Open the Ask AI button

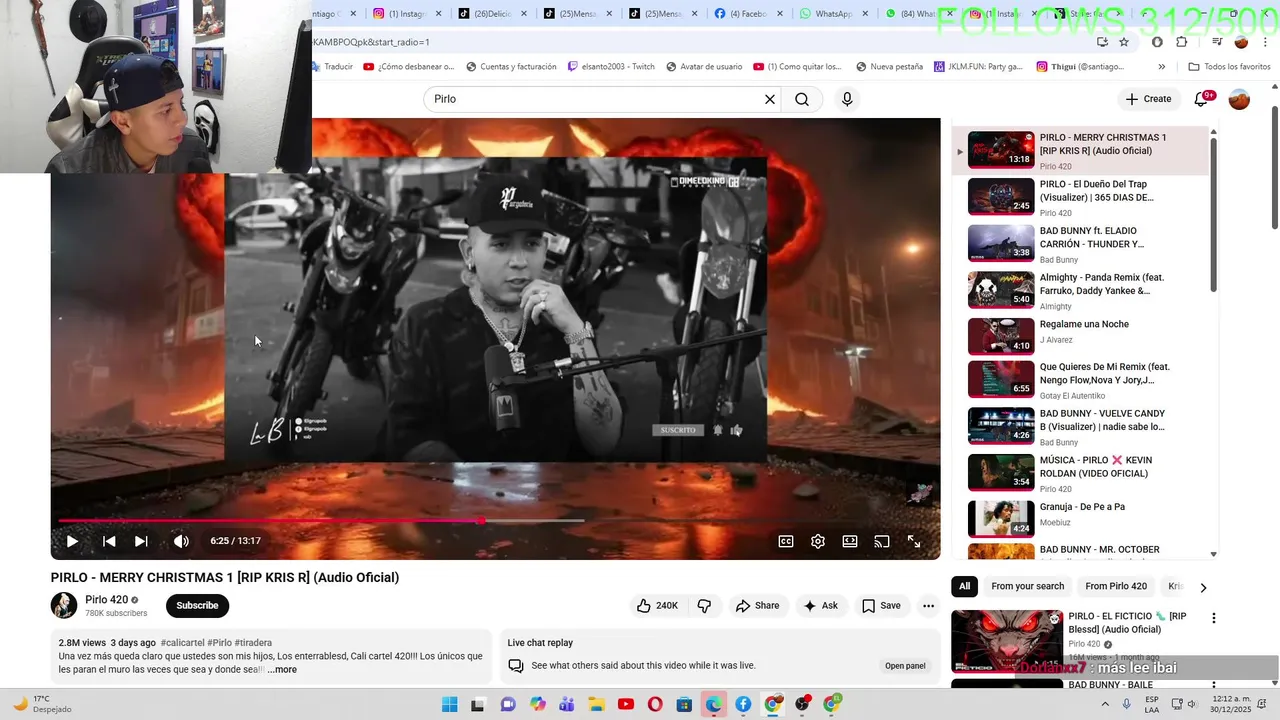point(820,605)
